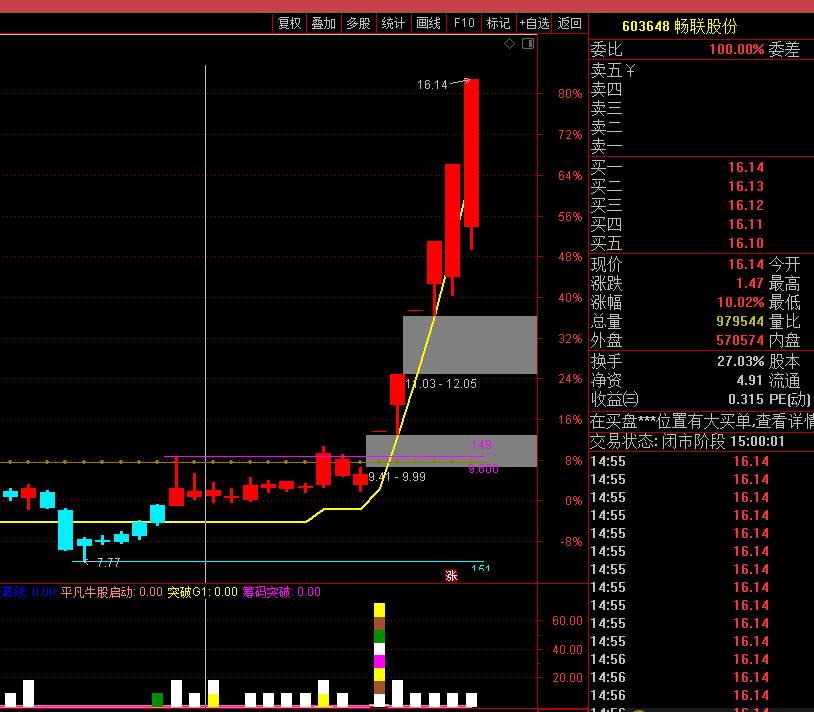Image resolution: width=814 pixels, height=712 pixels.
Task: Click the upper gray gap rectangle
Action: pos(470,345)
